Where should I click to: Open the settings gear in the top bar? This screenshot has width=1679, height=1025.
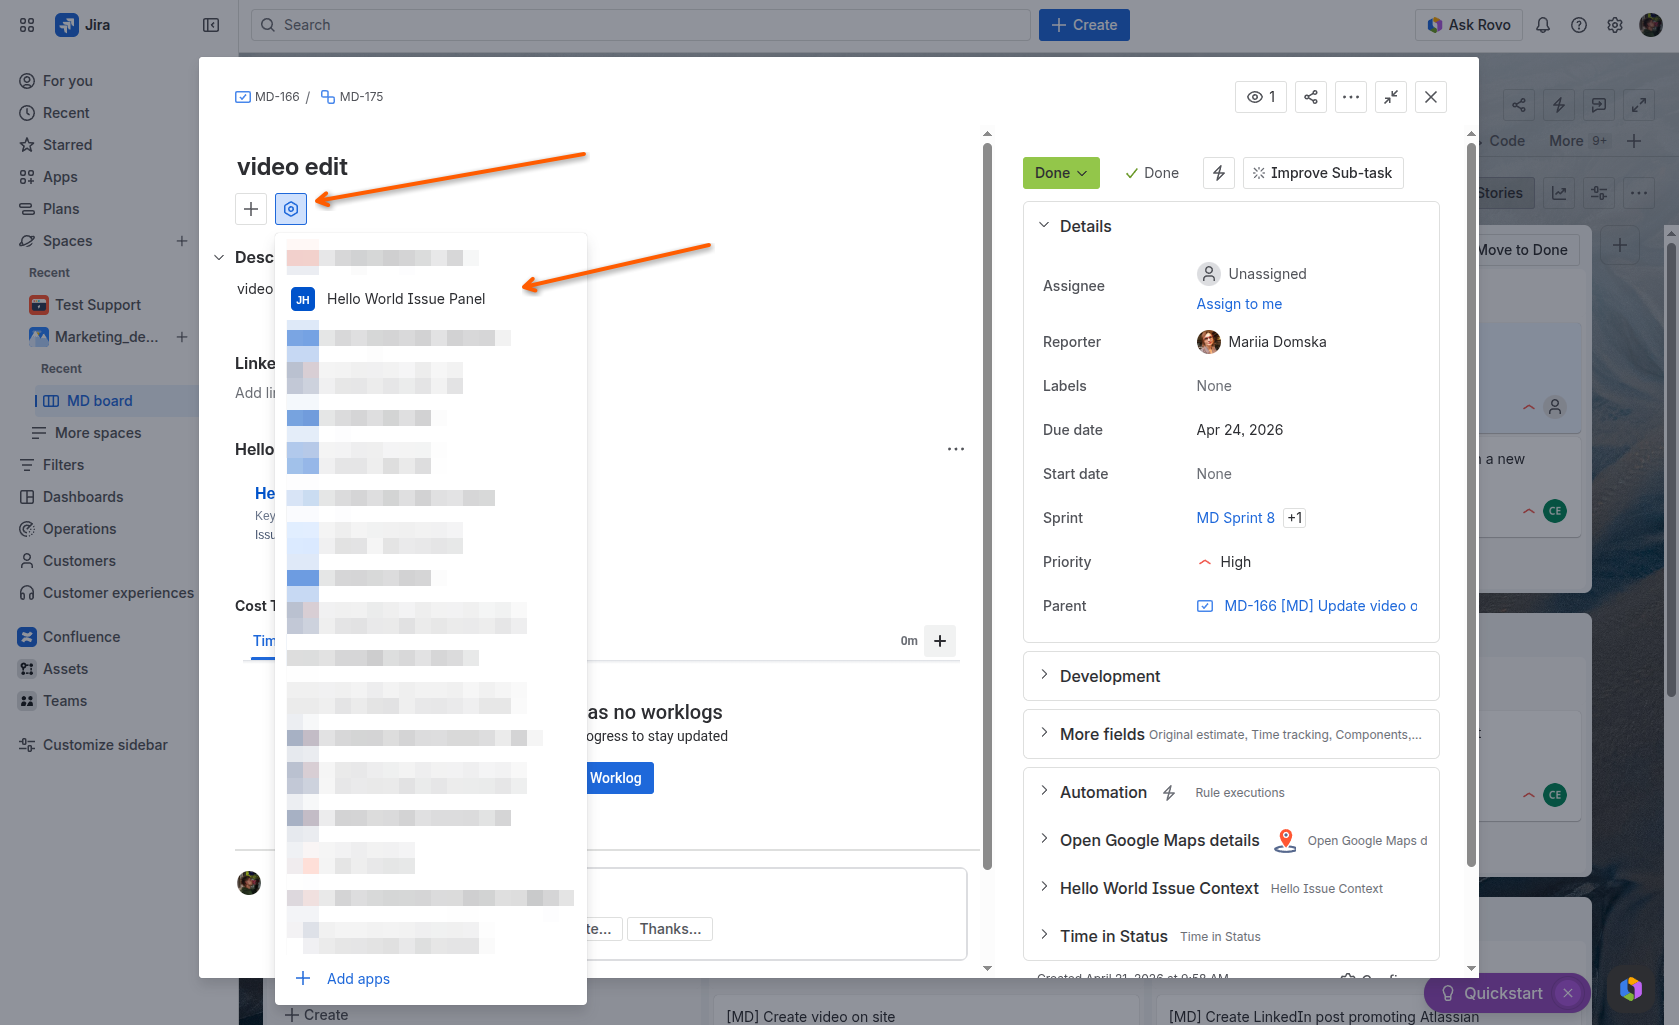(x=1615, y=25)
